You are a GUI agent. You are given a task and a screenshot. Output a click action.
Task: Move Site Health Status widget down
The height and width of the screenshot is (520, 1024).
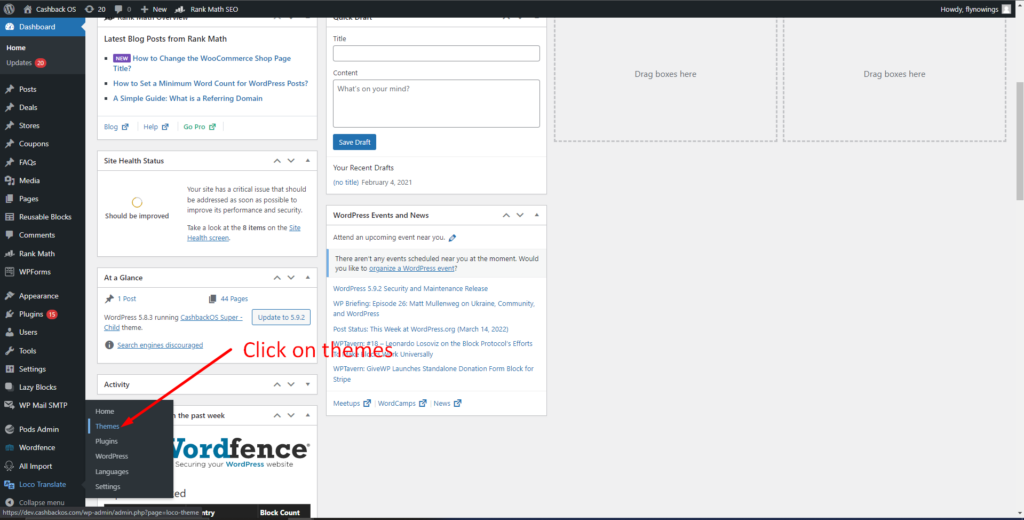[x=291, y=161]
